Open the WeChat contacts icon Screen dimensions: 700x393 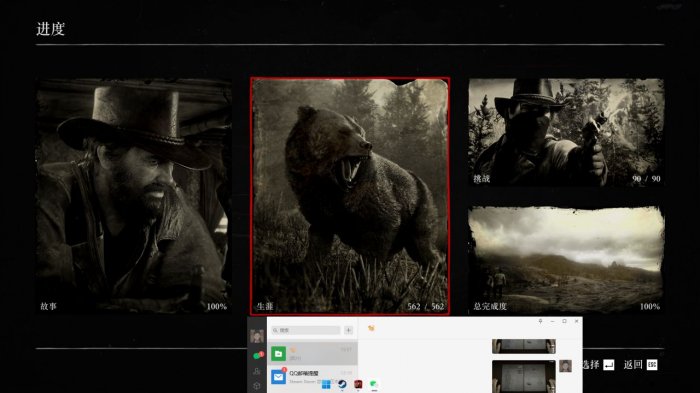click(x=257, y=371)
